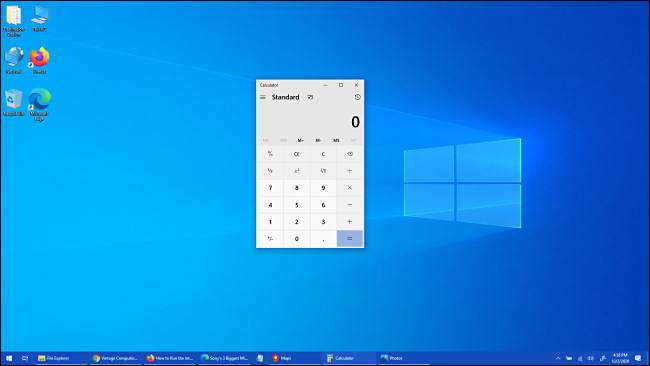Click digit 0 on Calculator keypad
Screen dimensions: 650x366
coord(297,239)
